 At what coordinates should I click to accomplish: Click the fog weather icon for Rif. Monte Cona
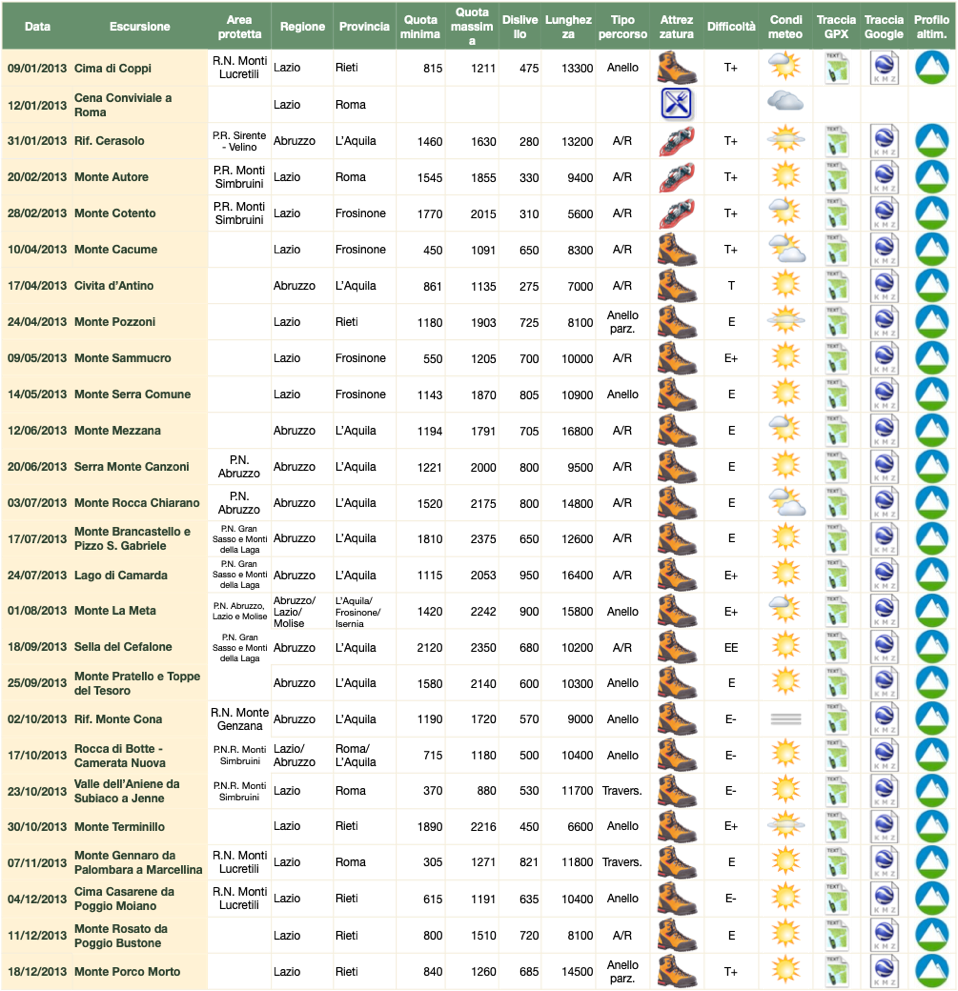785,719
